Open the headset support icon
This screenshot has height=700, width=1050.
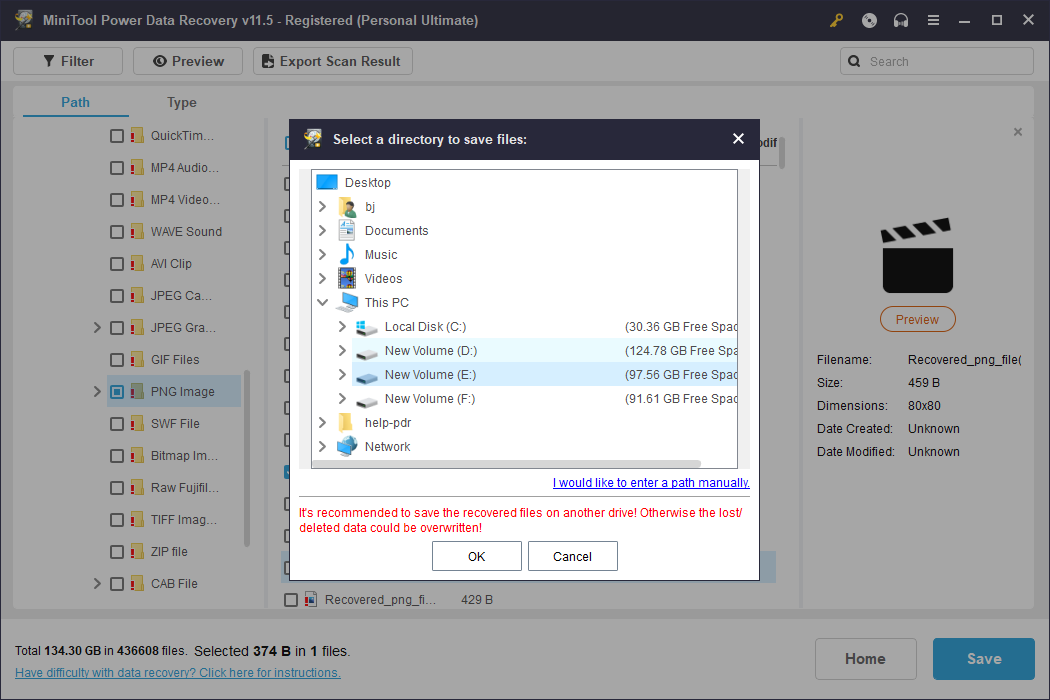(901, 21)
